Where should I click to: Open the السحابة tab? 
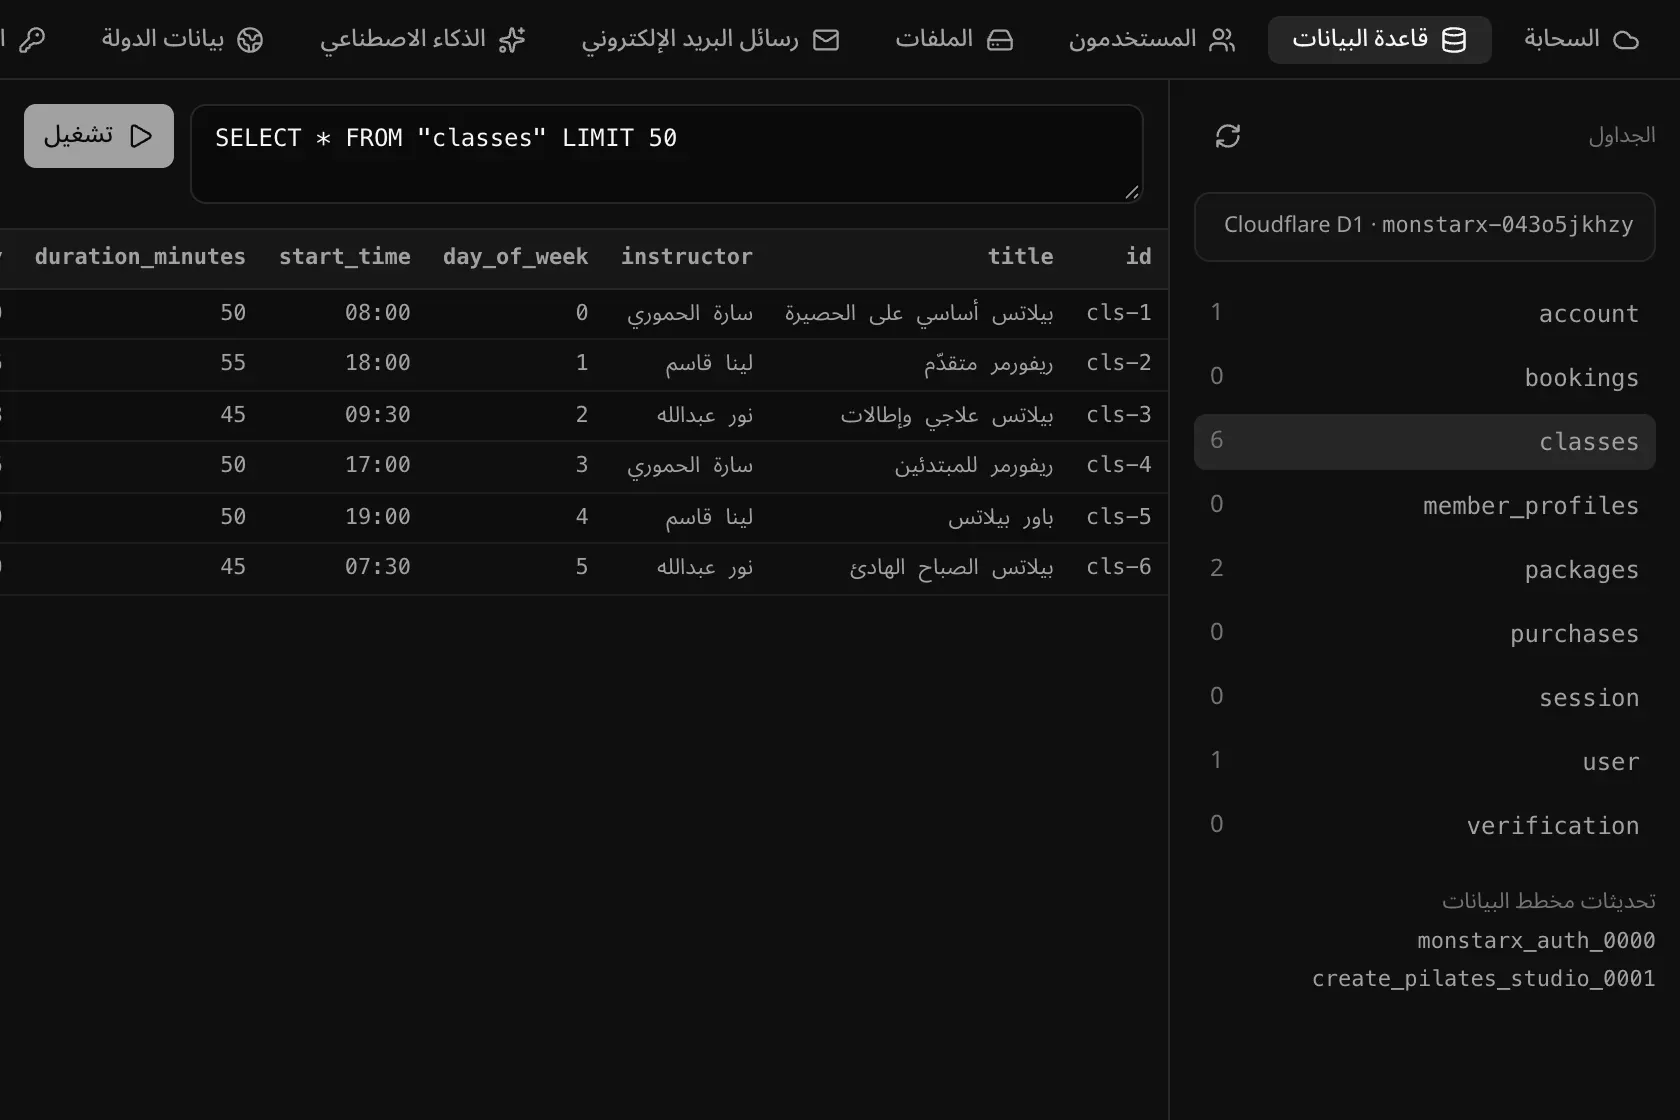click(x=1582, y=40)
